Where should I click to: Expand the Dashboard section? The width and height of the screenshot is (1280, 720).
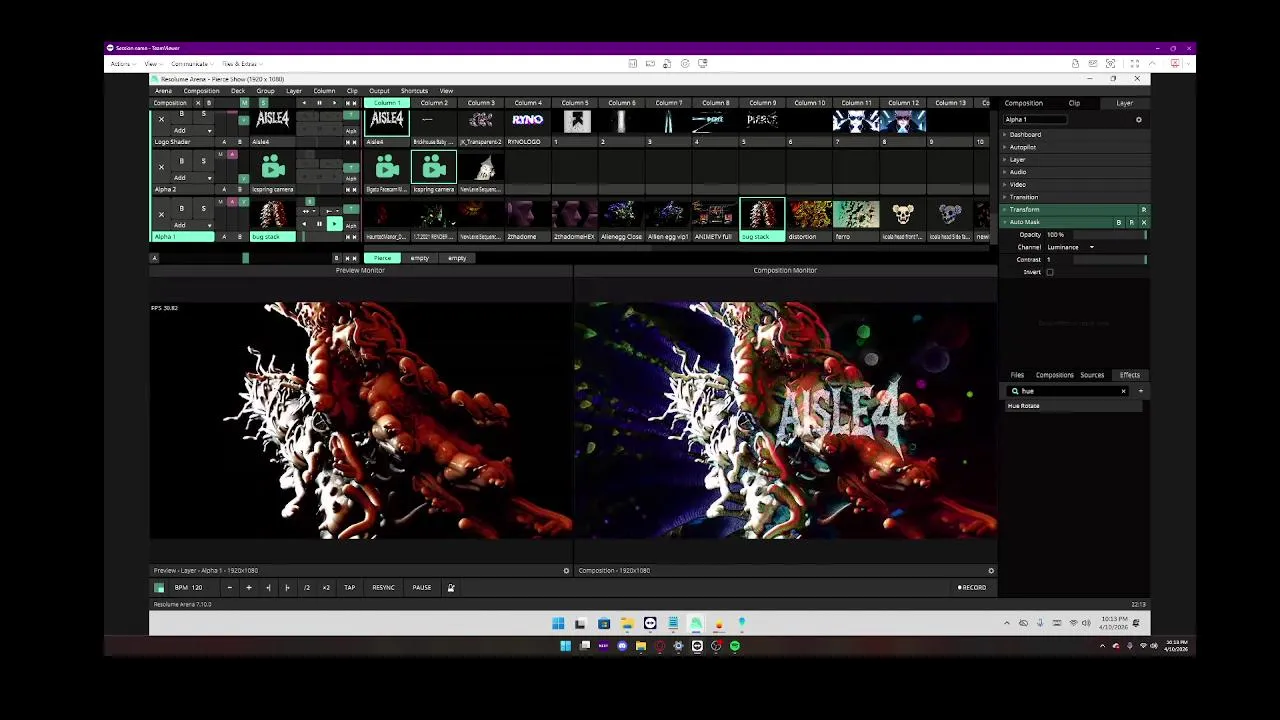coord(1075,134)
